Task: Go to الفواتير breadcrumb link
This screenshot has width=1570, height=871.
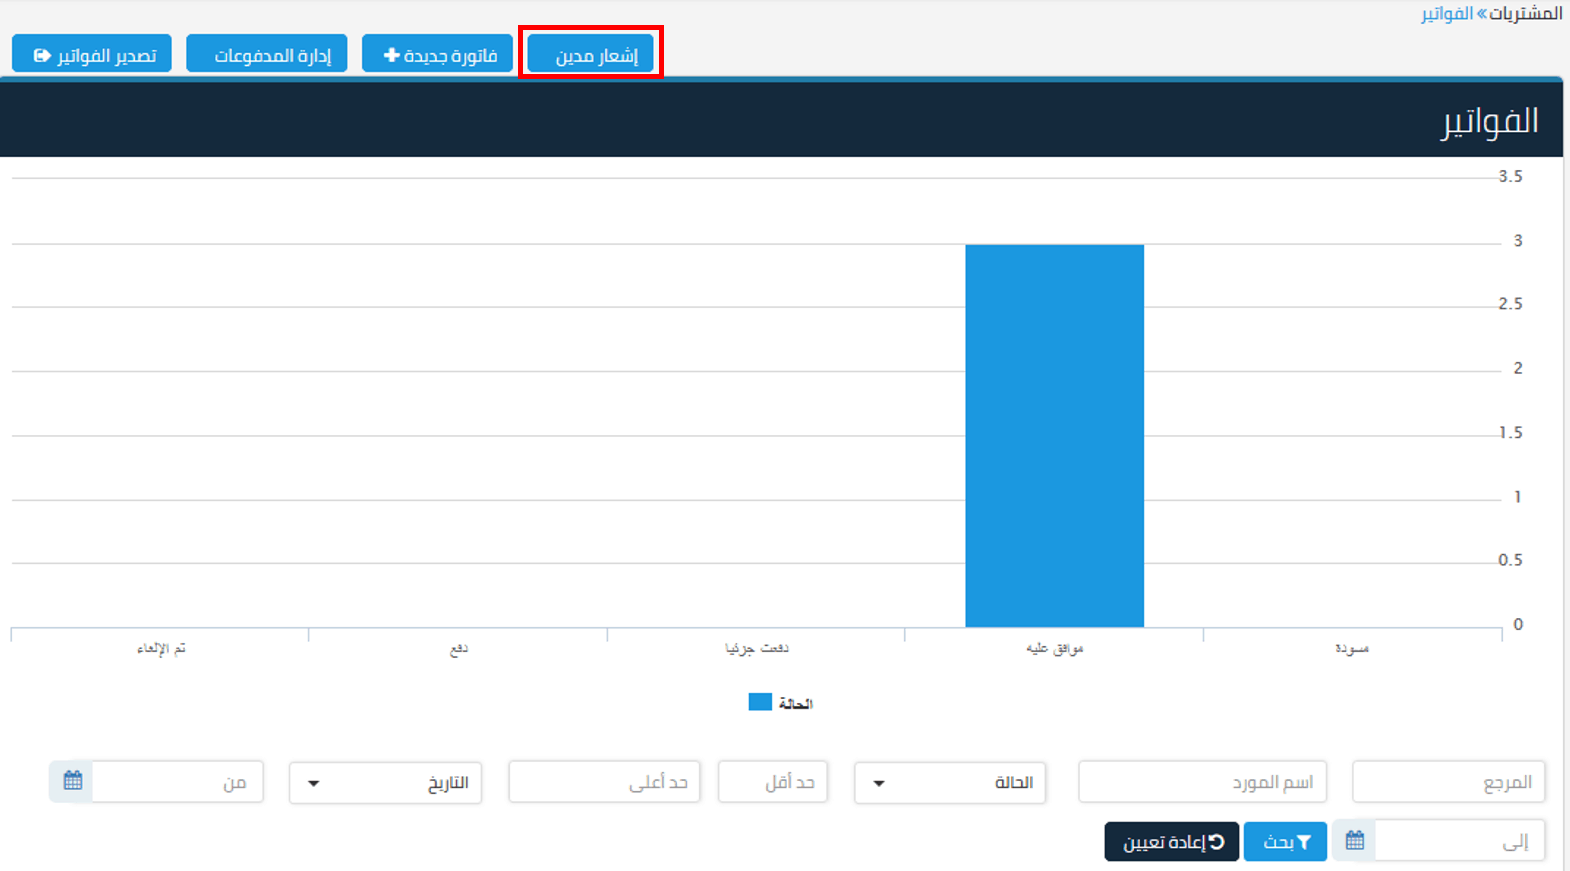Action: 1446,13
